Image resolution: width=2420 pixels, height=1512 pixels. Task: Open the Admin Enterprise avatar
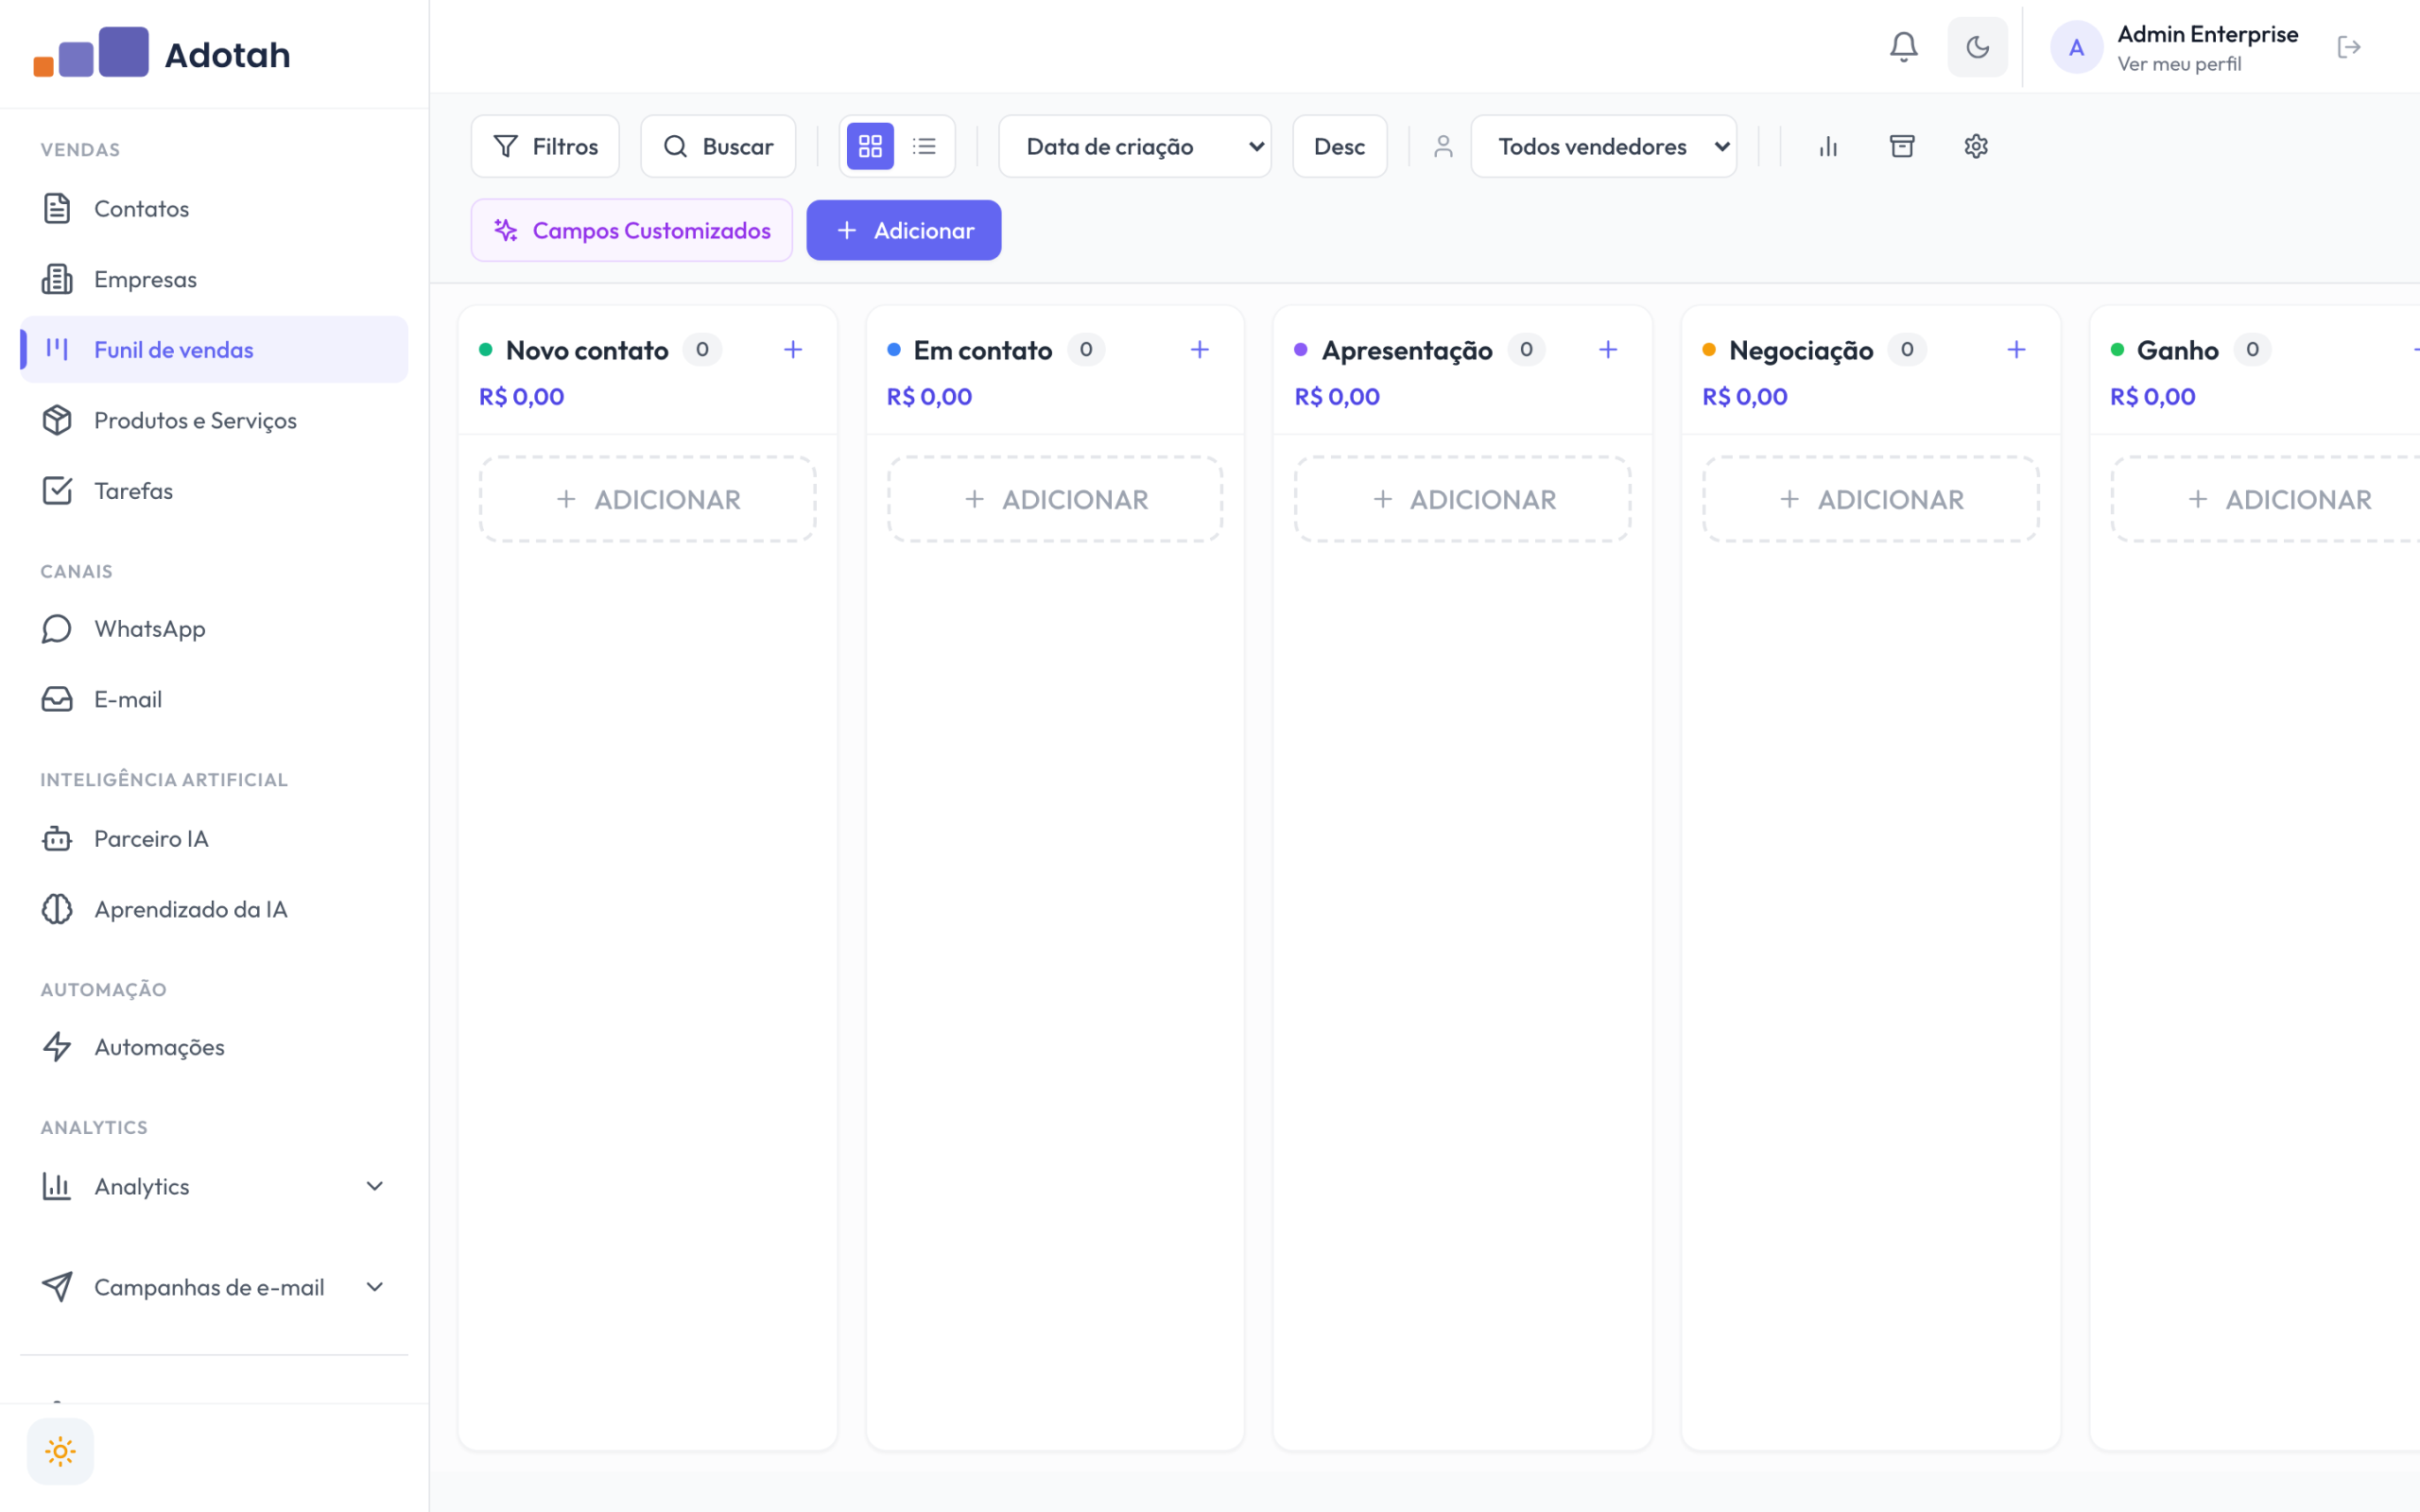click(2076, 47)
